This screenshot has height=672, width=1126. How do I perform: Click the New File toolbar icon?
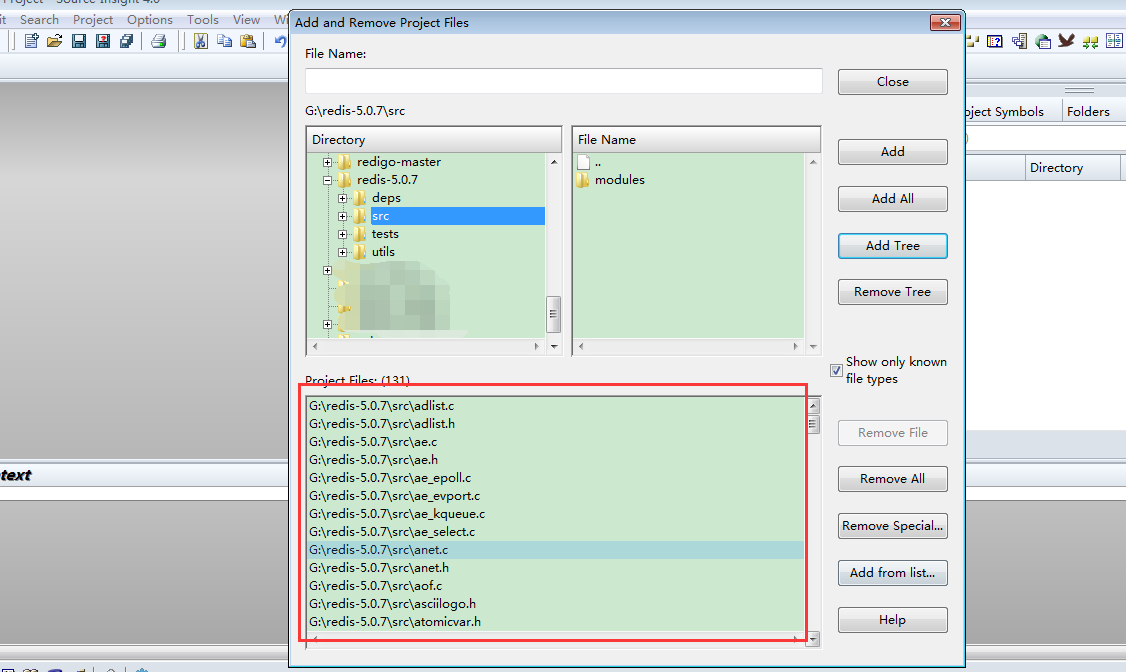[31, 41]
